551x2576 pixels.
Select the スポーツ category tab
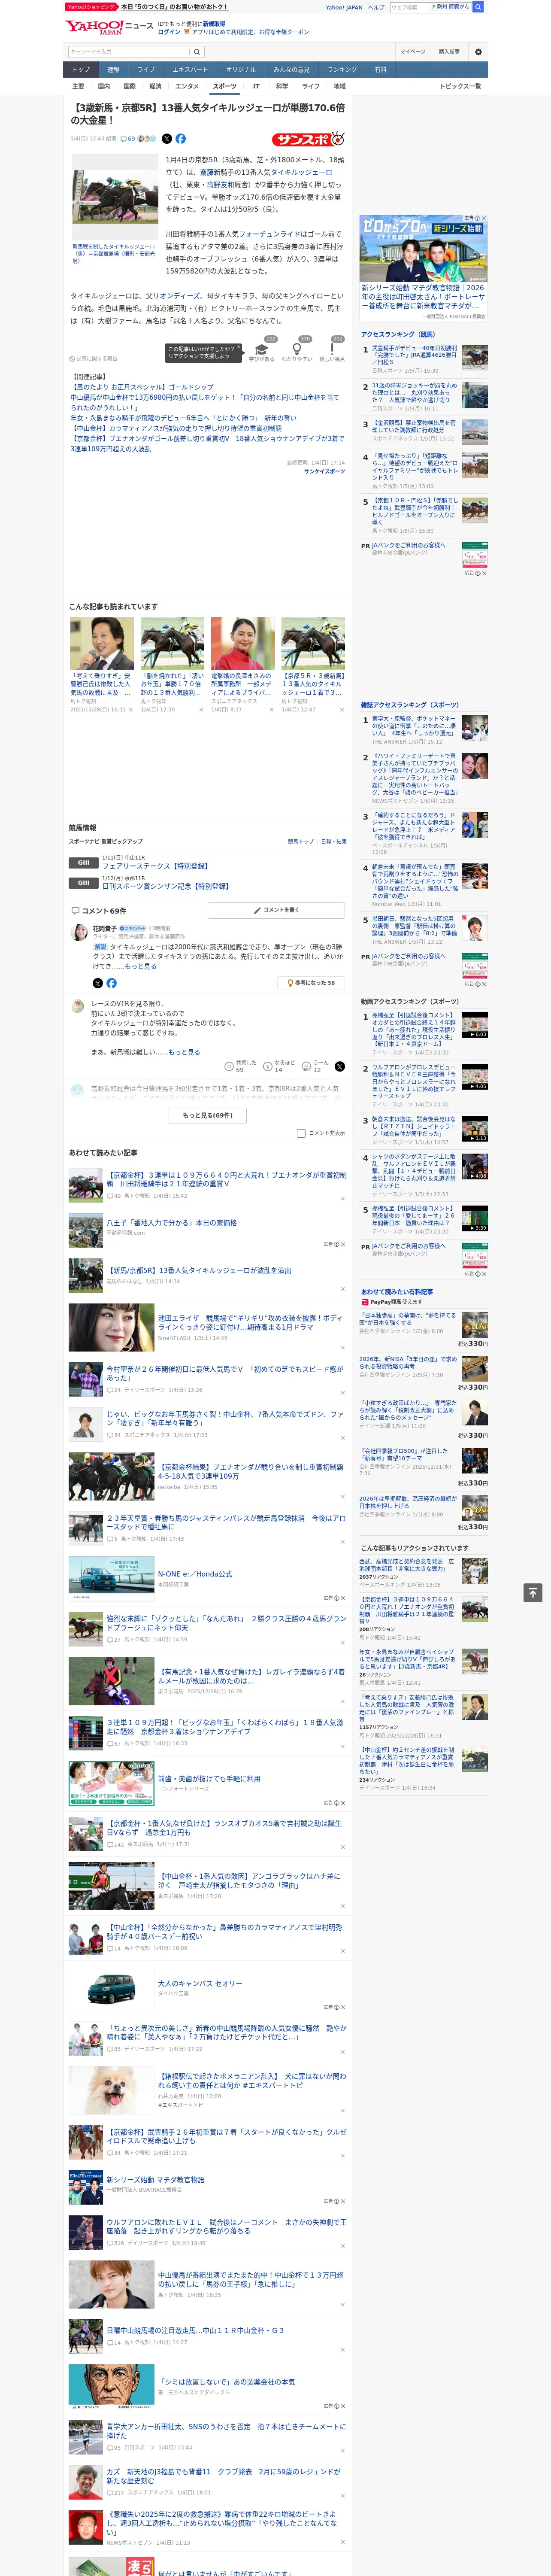tap(225, 87)
